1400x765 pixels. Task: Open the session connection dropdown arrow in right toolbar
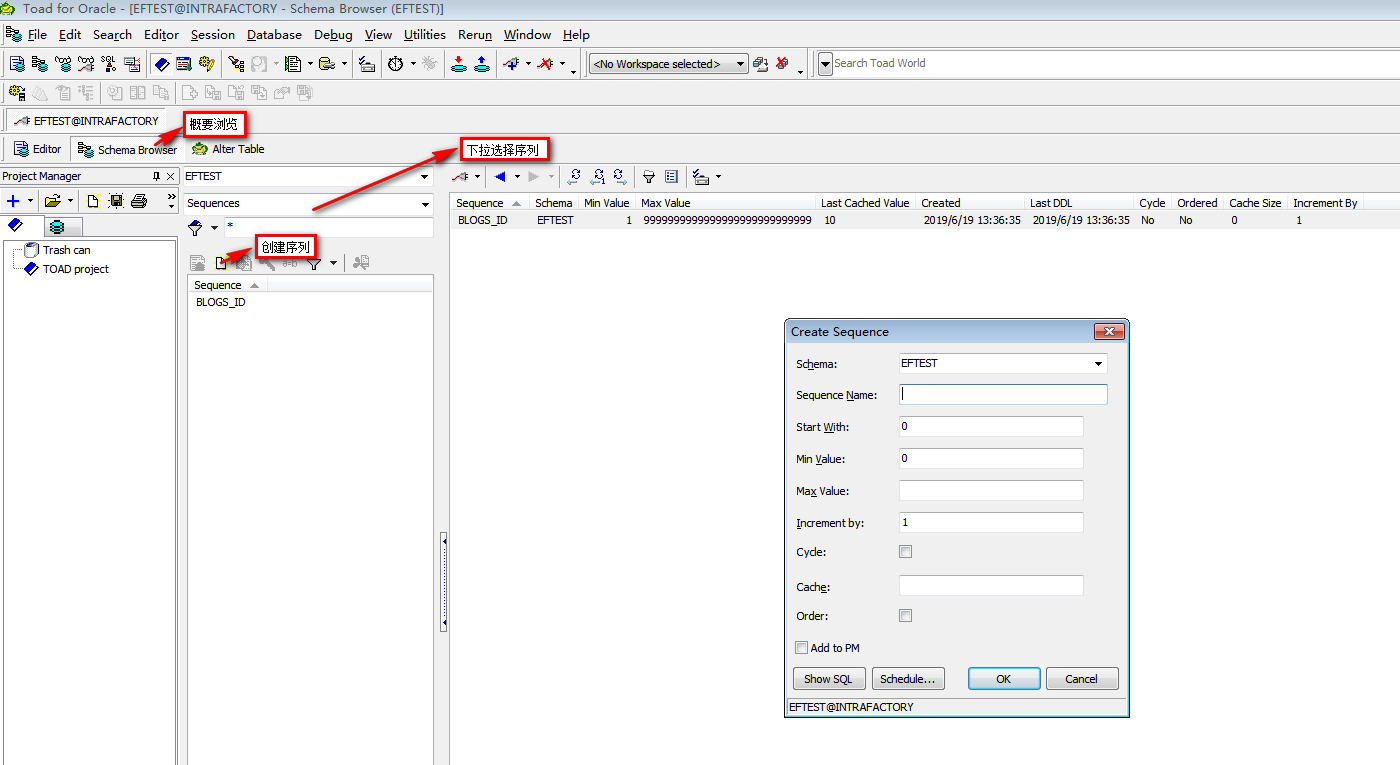tap(478, 177)
